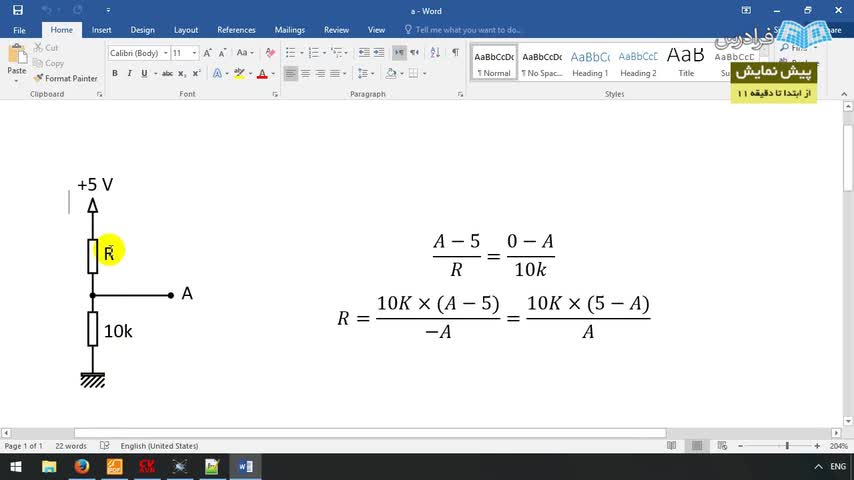Image resolution: width=854 pixels, height=480 pixels.
Task: Toggle Italic formatting
Action: click(x=129, y=73)
